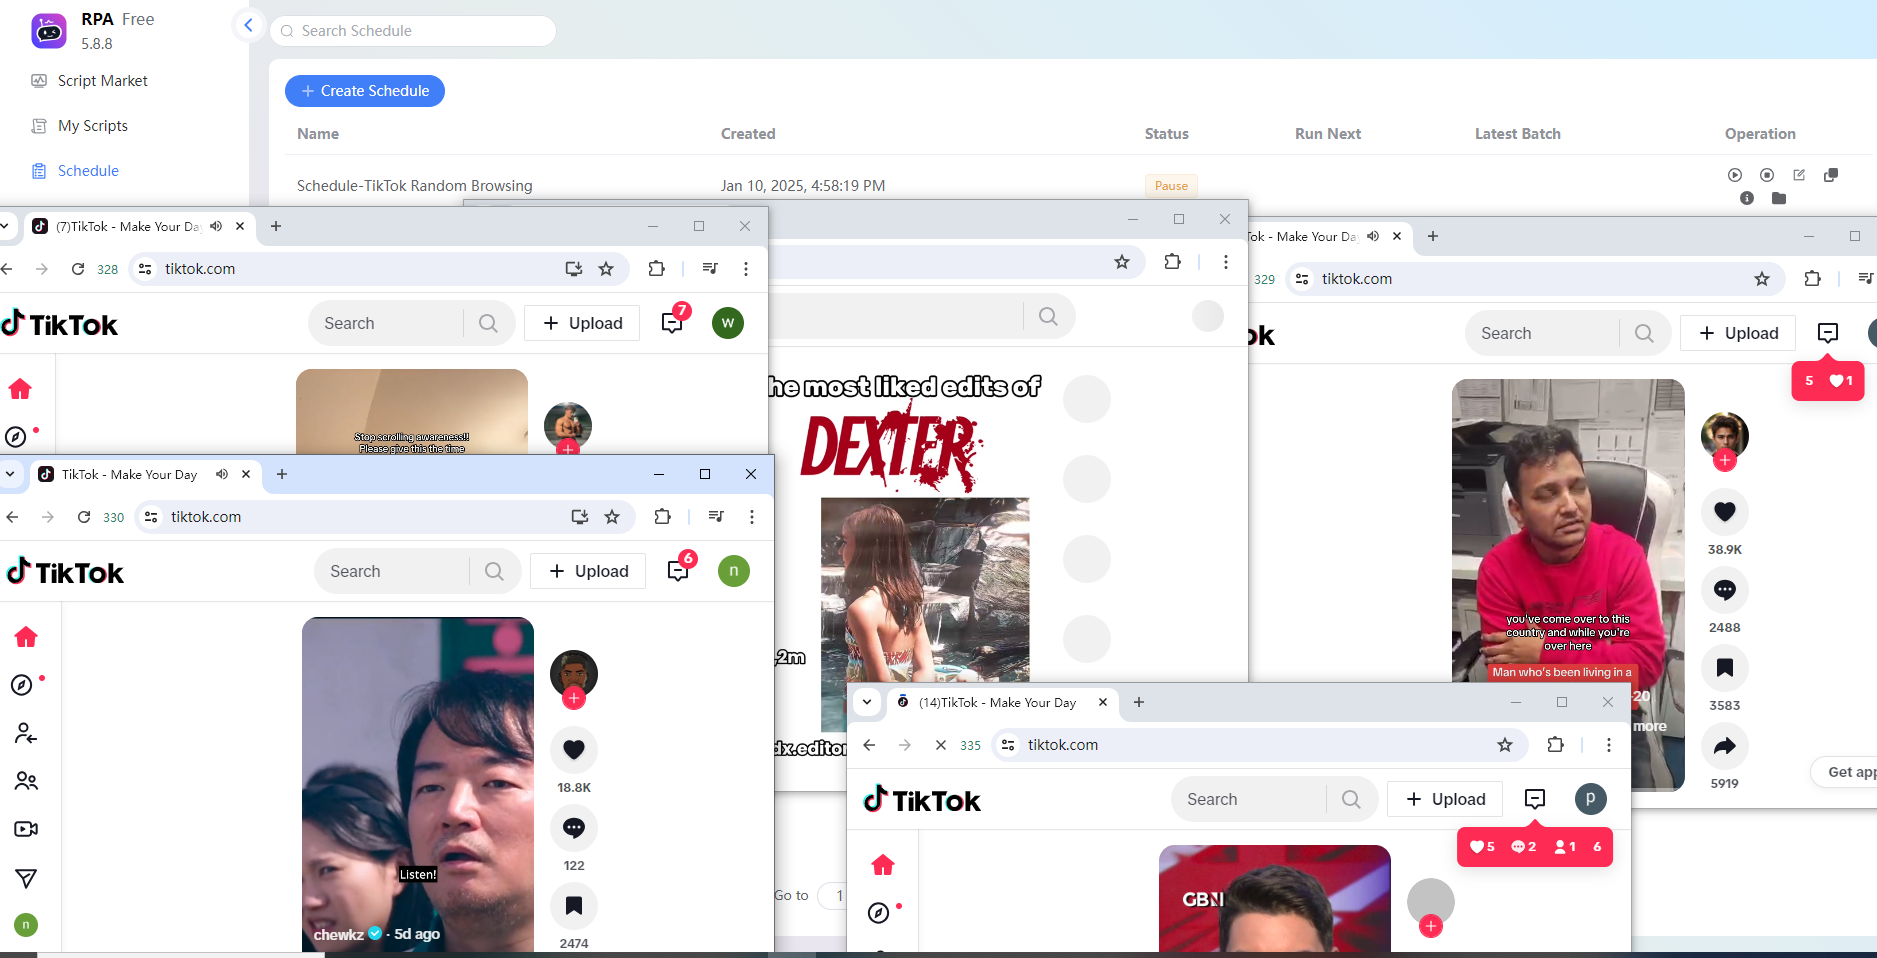Run the TikTok Random Browsing schedule
This screenshot has width=1877, height=958.
tap(1735, 175)
